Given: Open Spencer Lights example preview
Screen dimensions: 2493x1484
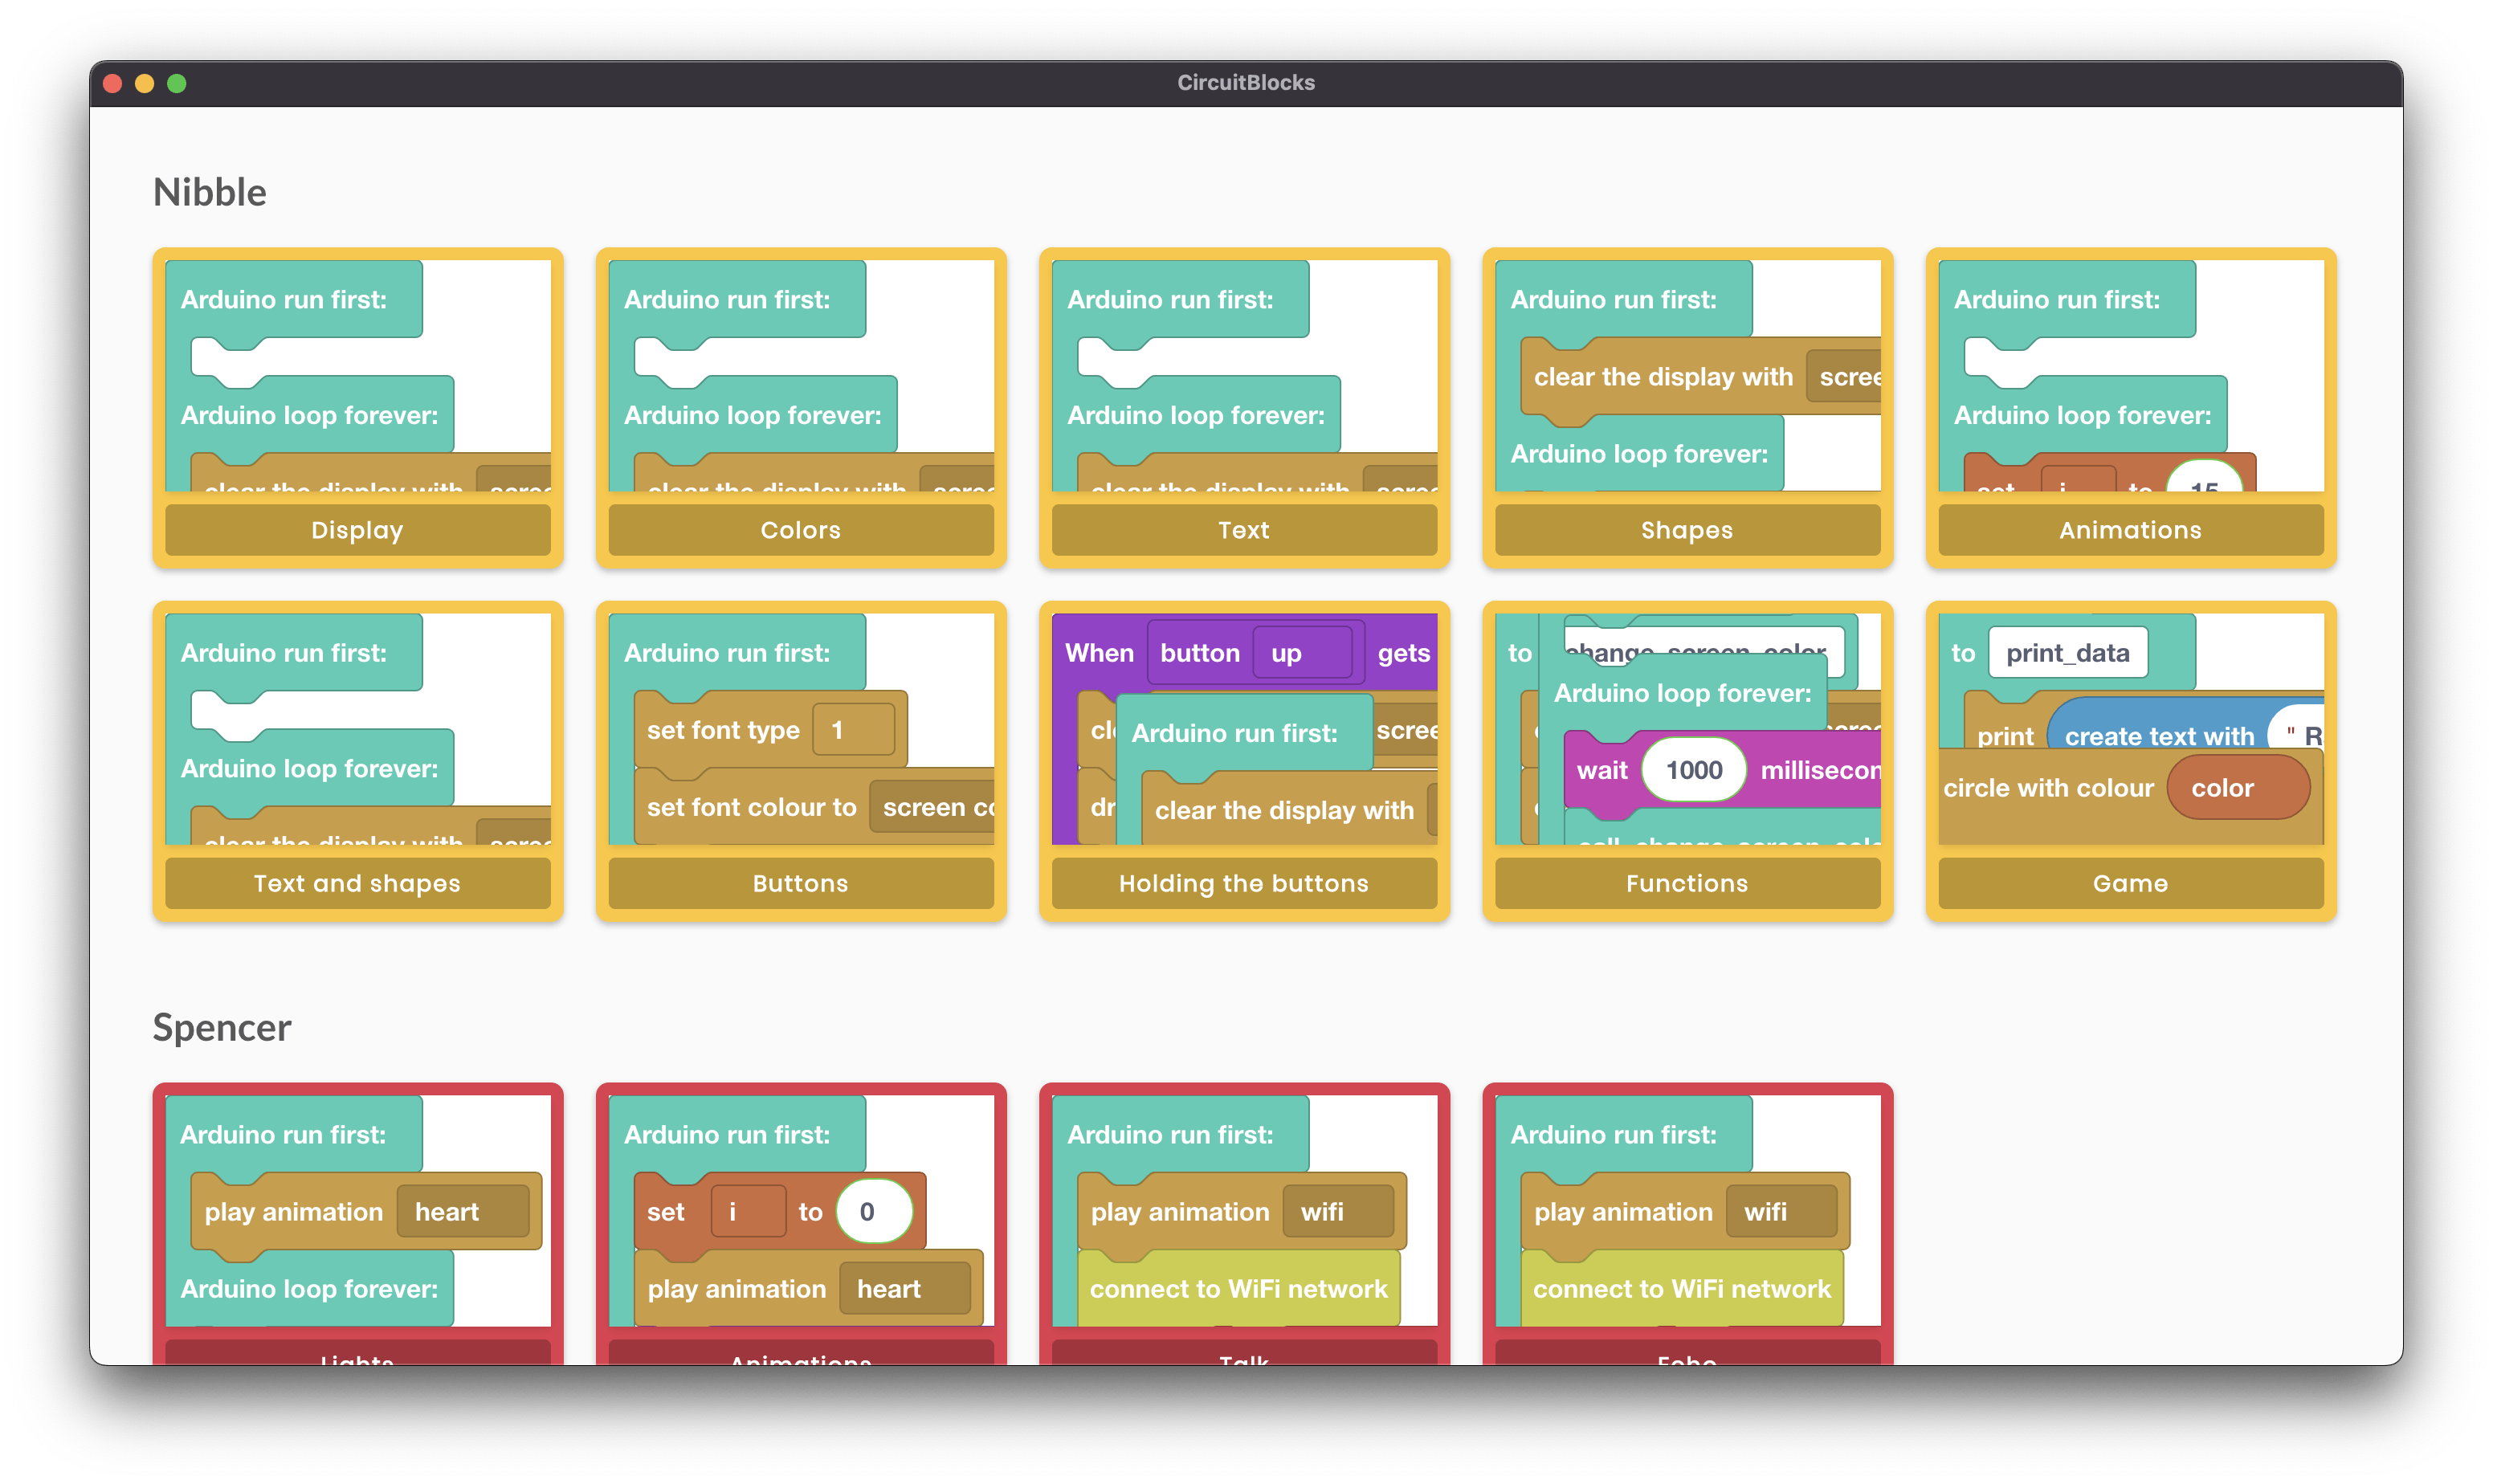Looking at the screenshot, I should click(357, 1210).
